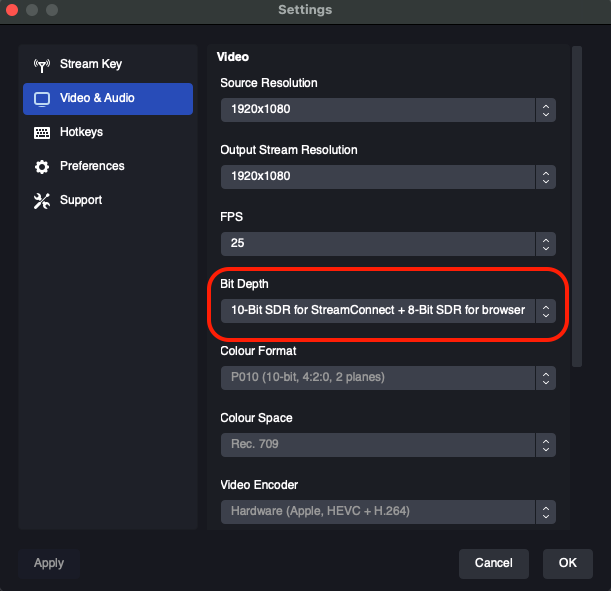Close the Settings window with red button

pyautogui.click(x=12, y=10)
